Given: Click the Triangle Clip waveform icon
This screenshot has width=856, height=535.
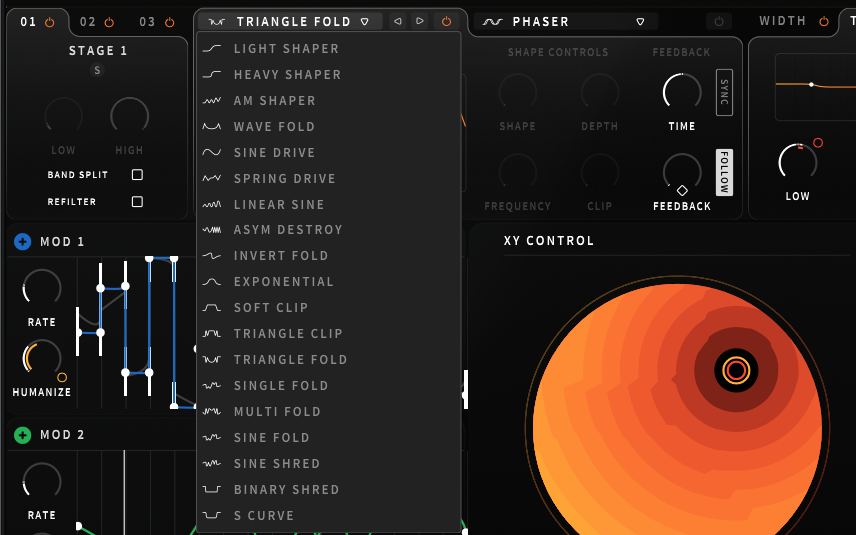Looking at the screenshot, I should [212, 334].
